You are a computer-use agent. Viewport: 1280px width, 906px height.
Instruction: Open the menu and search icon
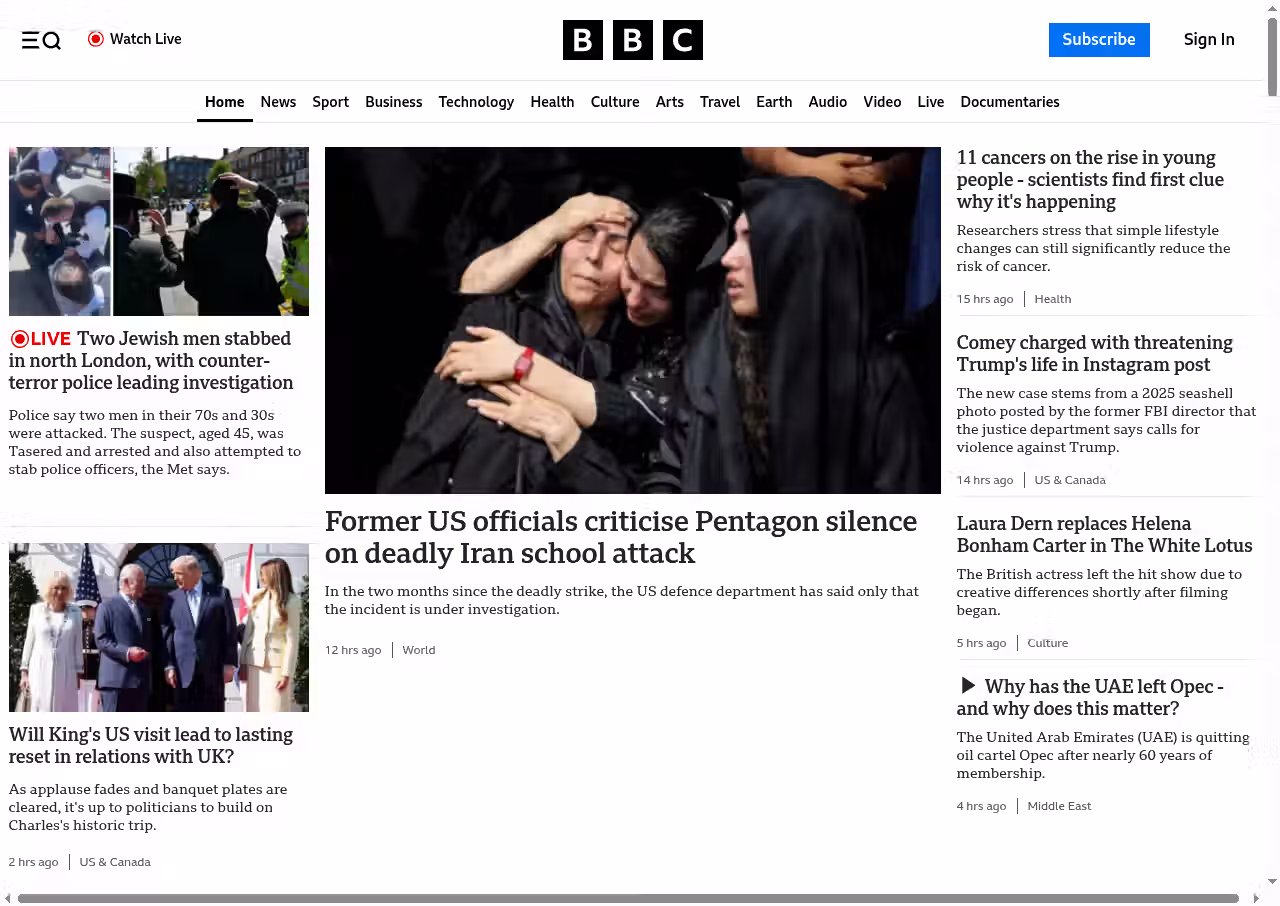[x=41, y=40]
